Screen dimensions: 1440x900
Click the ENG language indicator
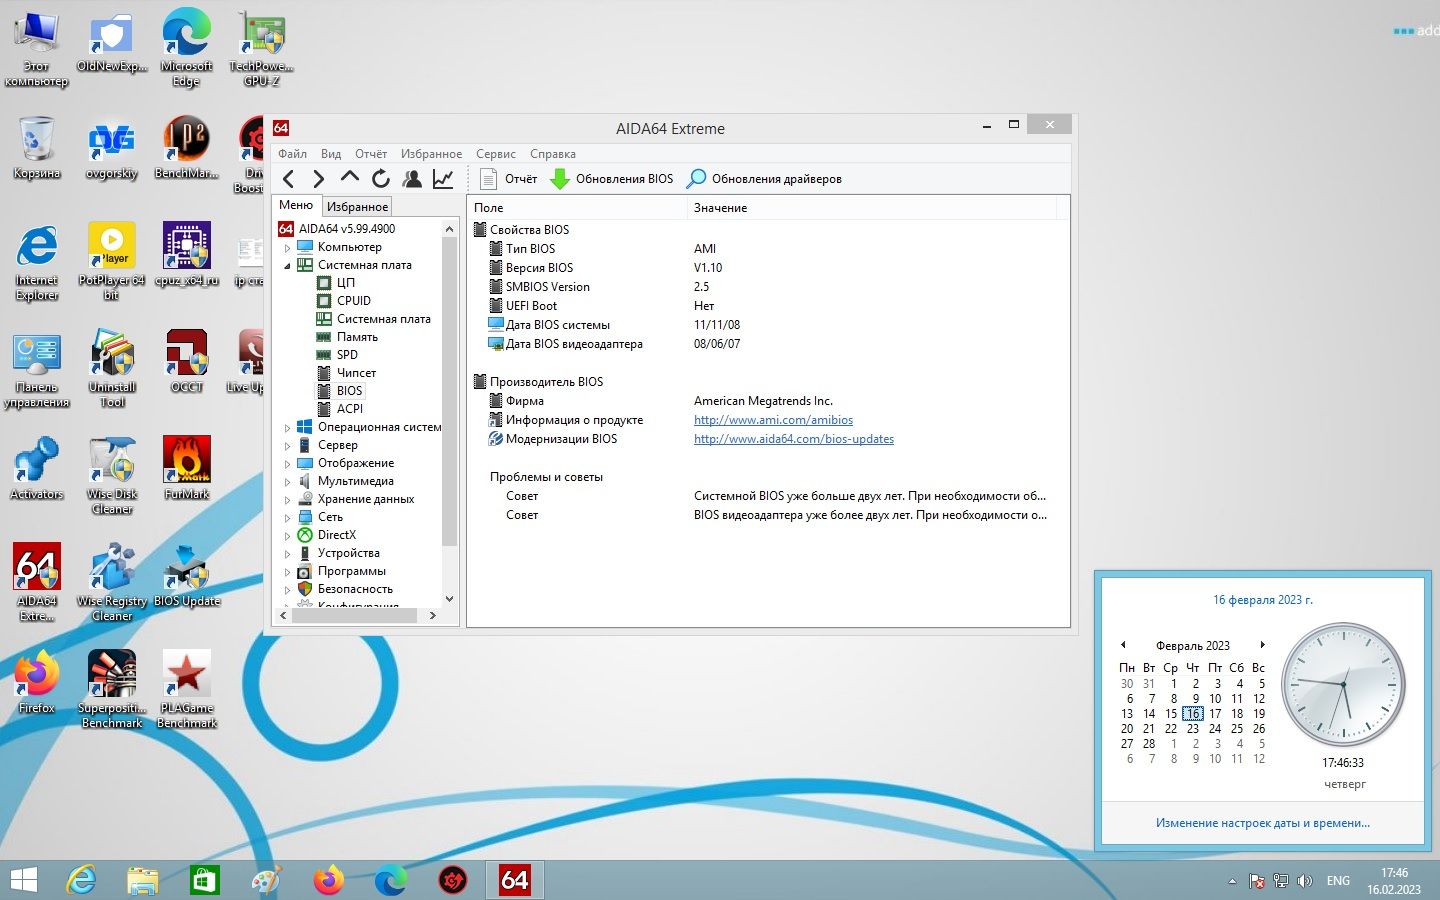pyautogui.click(x=1338, y=881)
